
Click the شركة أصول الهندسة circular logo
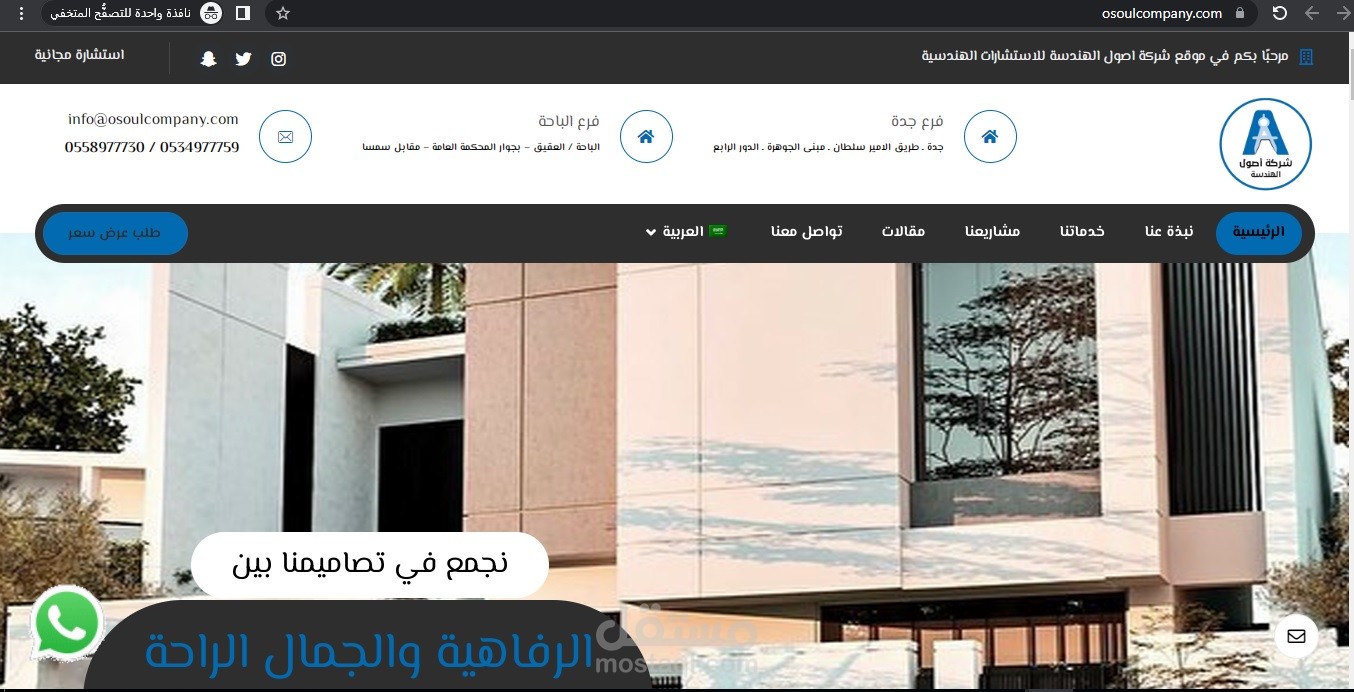point(1265,143)
